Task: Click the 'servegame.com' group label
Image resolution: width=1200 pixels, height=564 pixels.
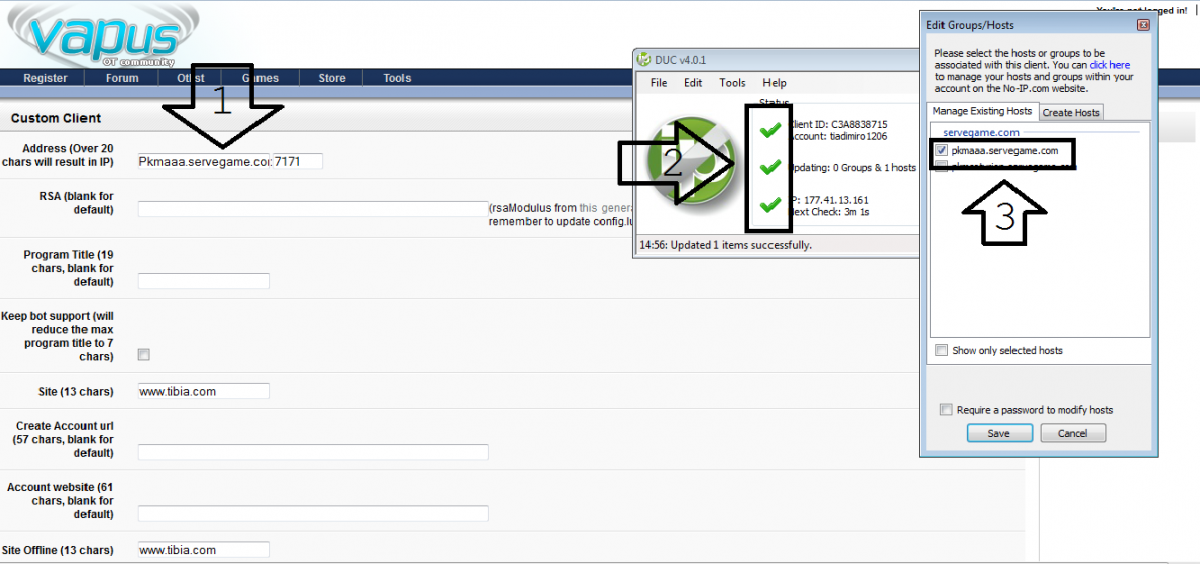Action: click(x=981, y=132)
